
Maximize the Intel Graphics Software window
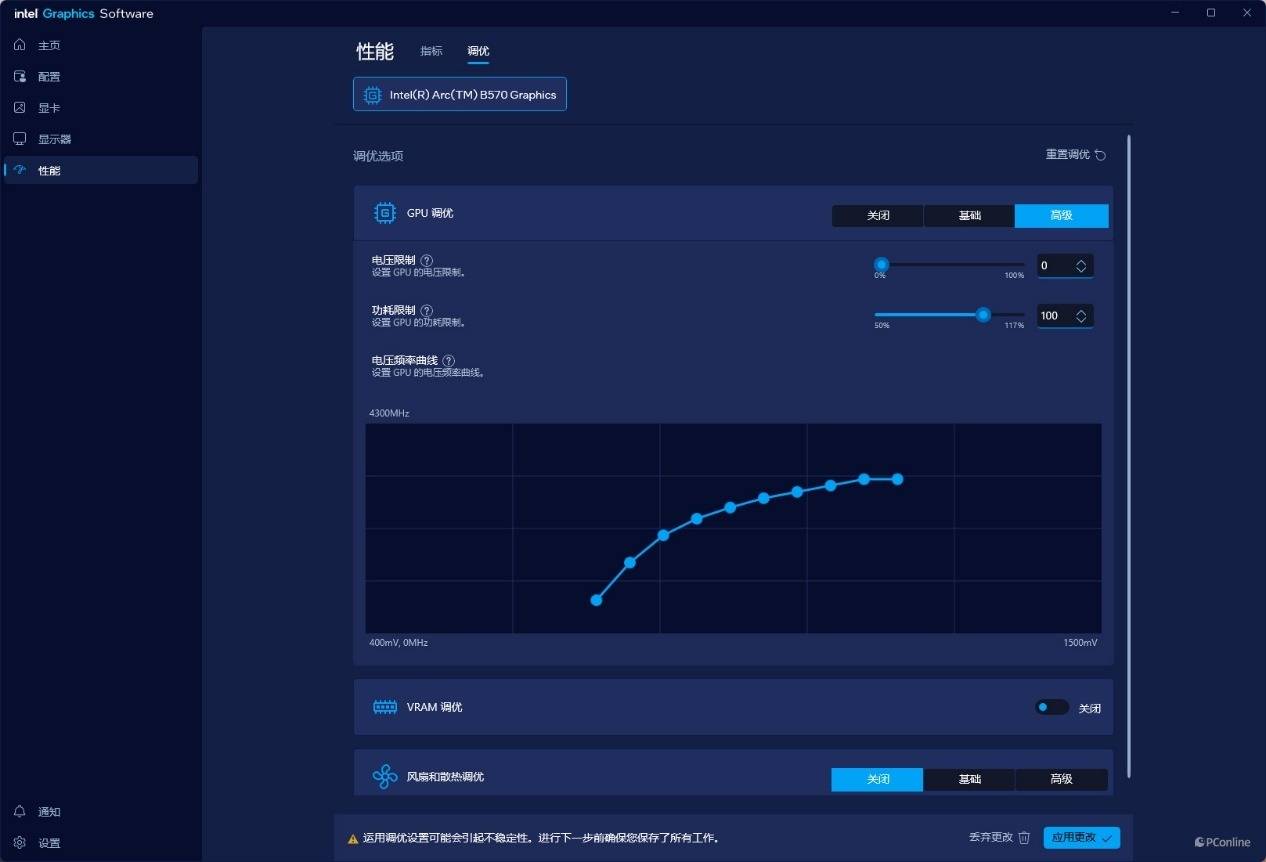pyautogui.click(x=1211, y=12)
